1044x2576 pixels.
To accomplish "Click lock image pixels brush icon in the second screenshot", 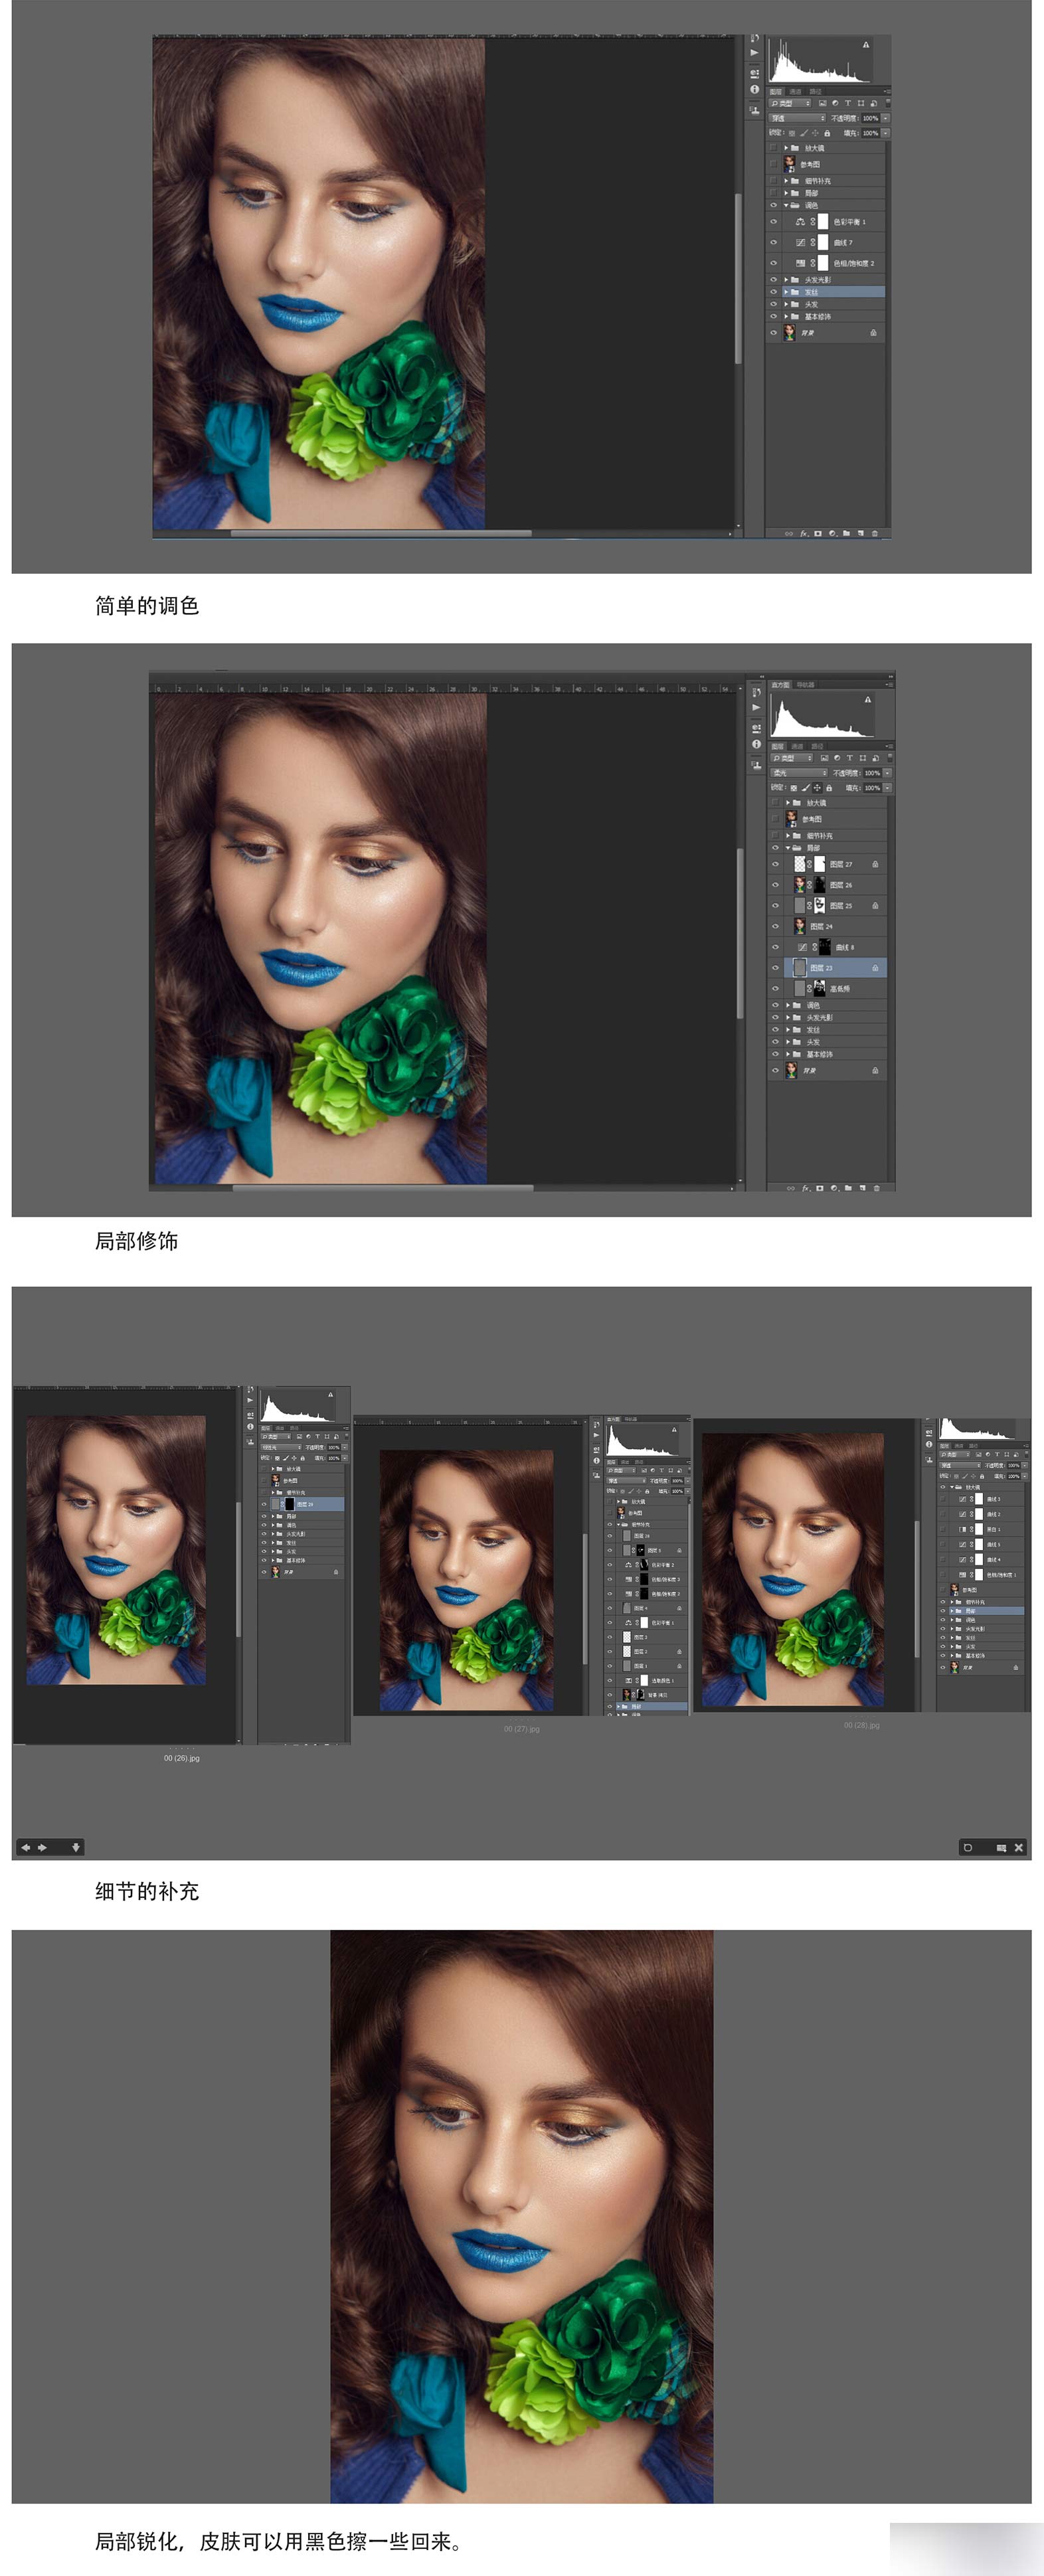I will point(806,788).
